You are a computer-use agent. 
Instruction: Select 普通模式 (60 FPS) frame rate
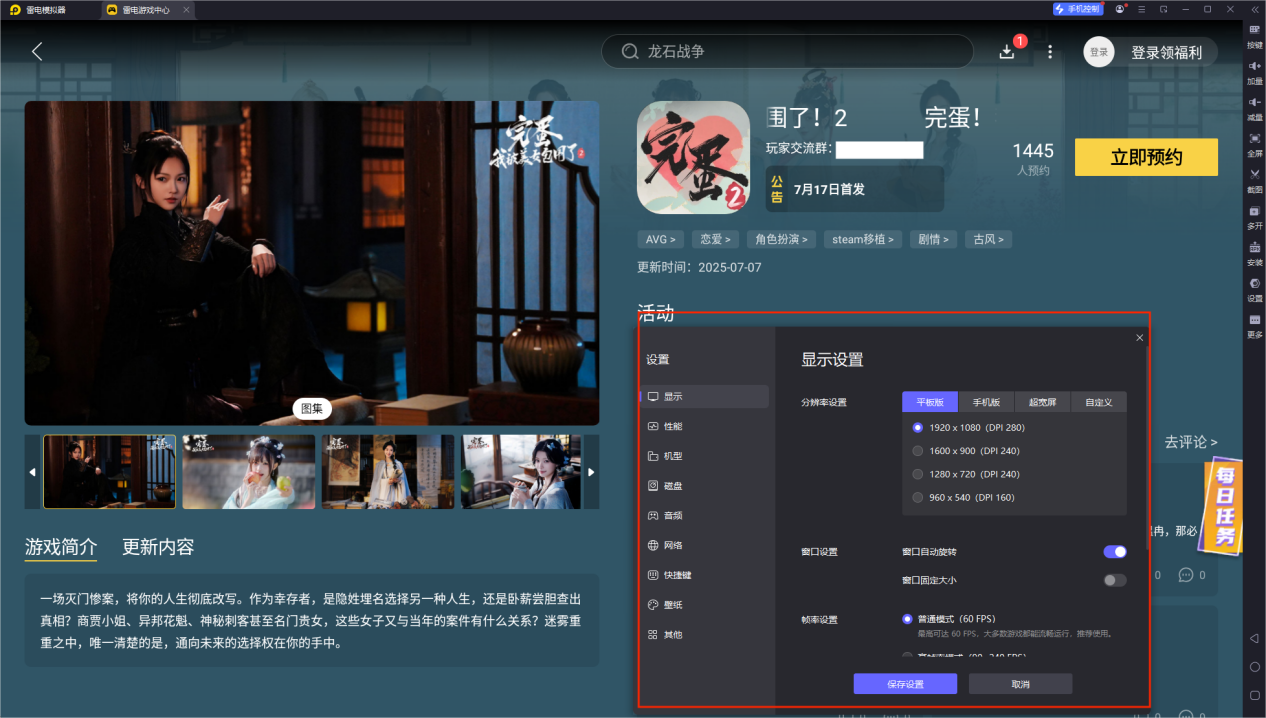(949, 619)
